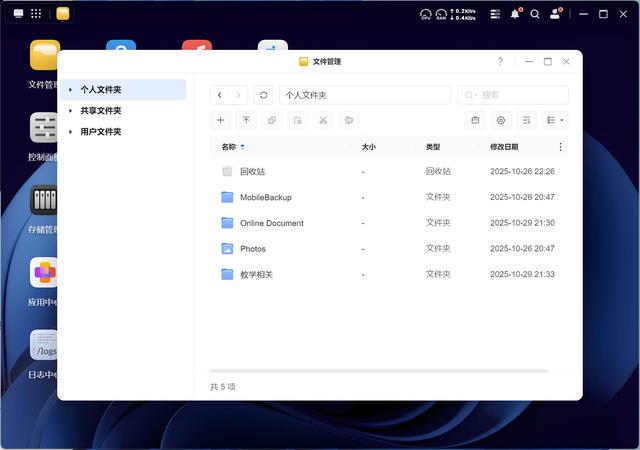This screenshot has height=450, width=640.
Task: Expand 个人文件夹 tree node arrow
Action: pyautogui.click(x=71, y=89)
